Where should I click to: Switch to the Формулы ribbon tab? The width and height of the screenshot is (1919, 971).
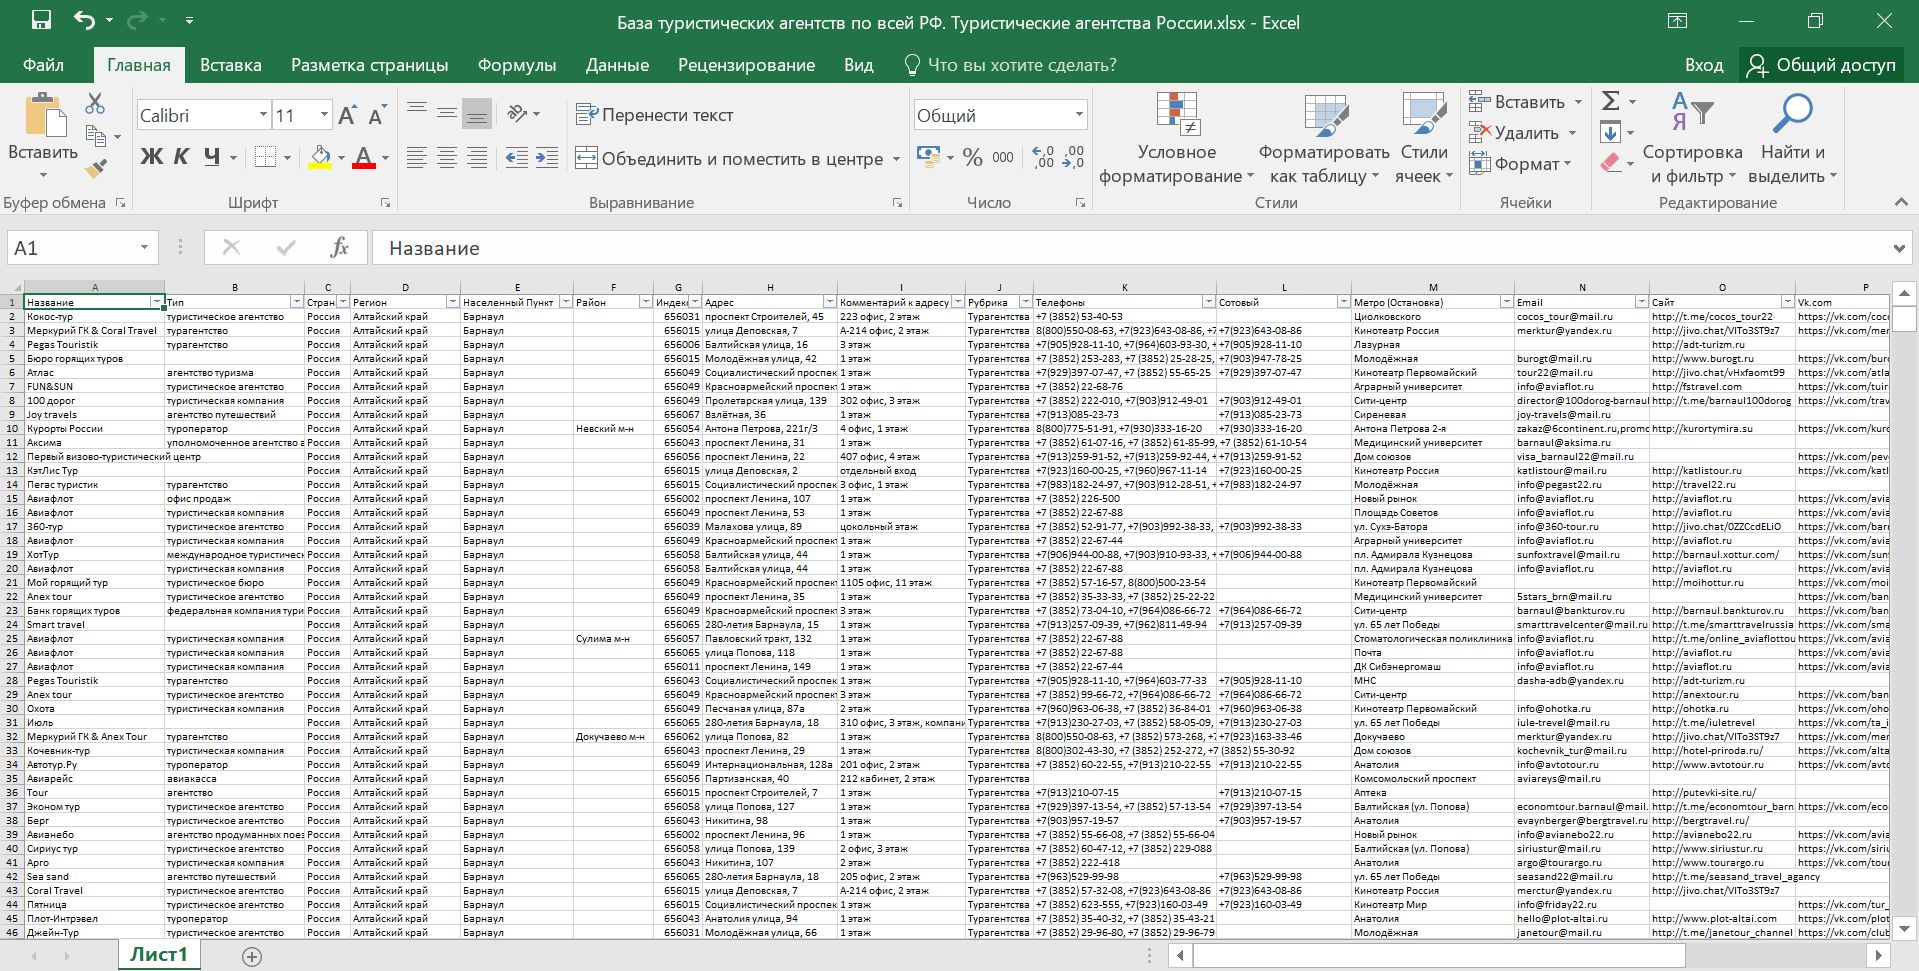[516, 65]
